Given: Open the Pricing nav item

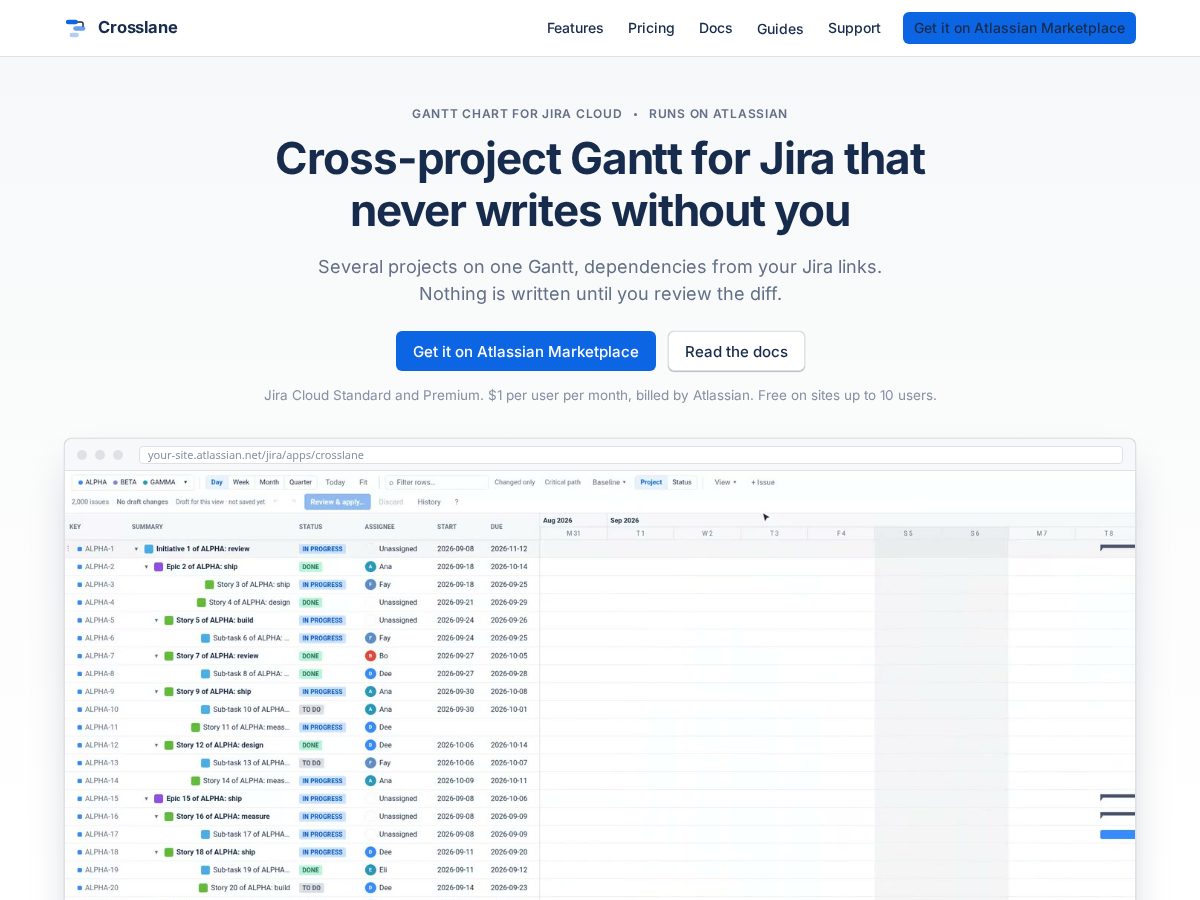Looking at the screenshot, I should pos(651,28).
